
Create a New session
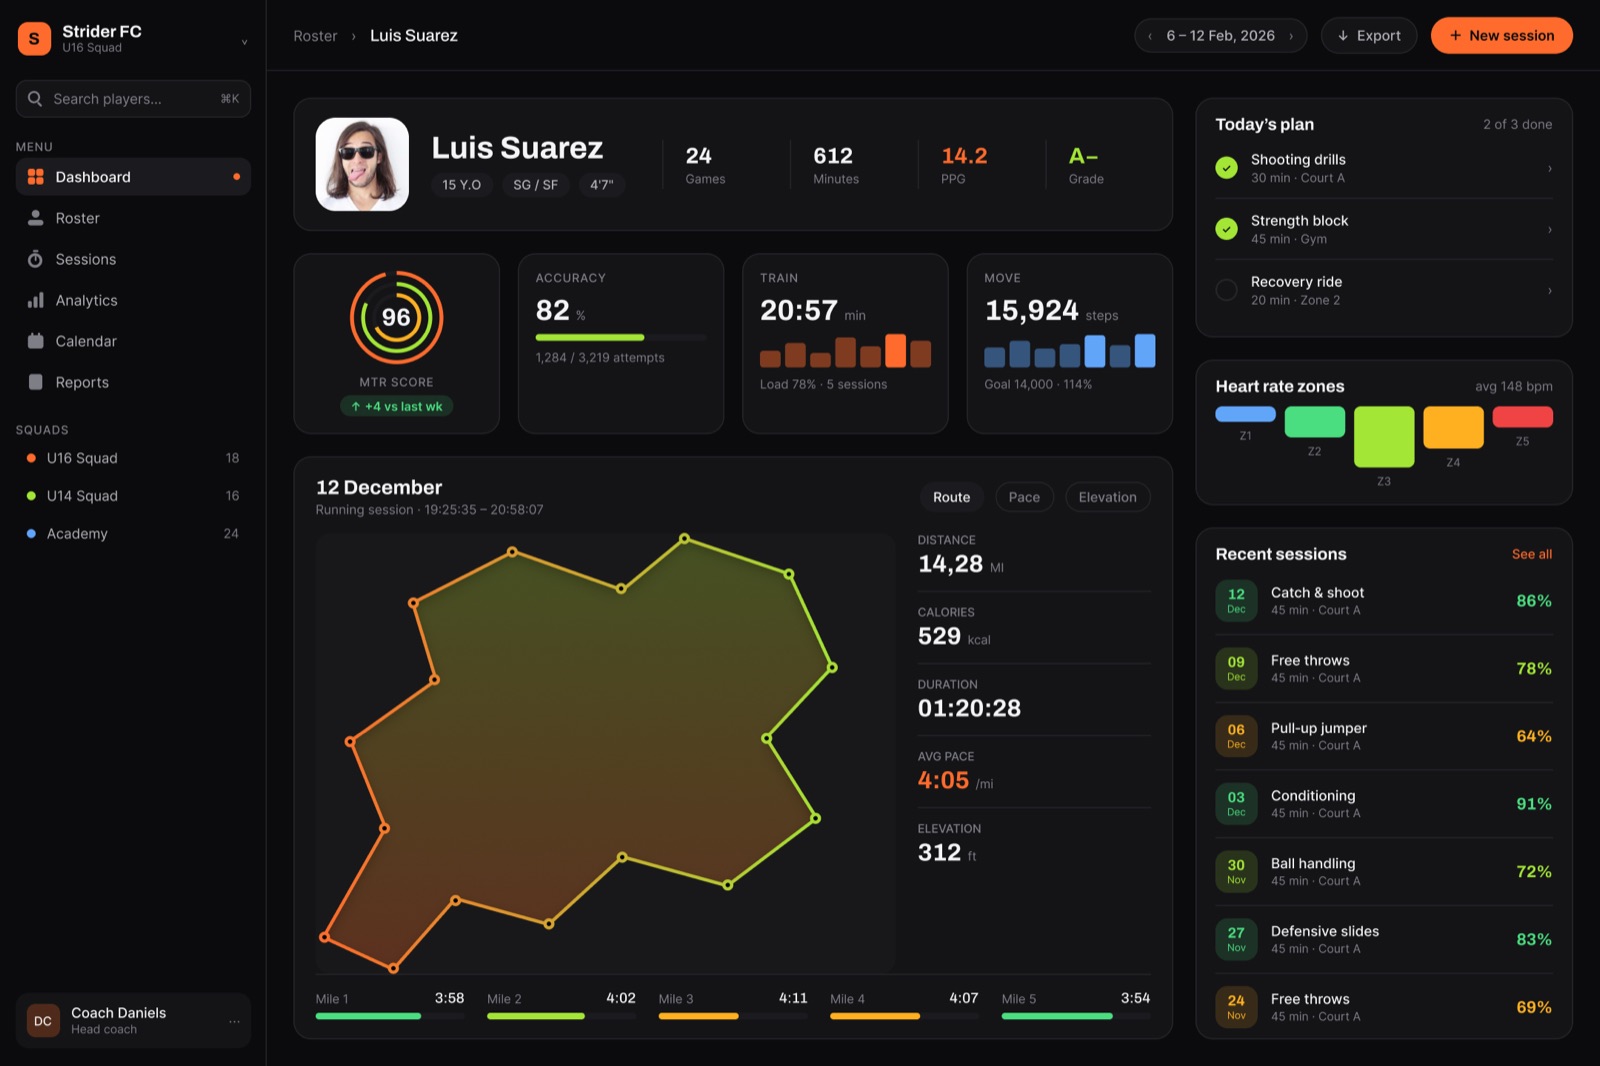tap(1501, 36)
